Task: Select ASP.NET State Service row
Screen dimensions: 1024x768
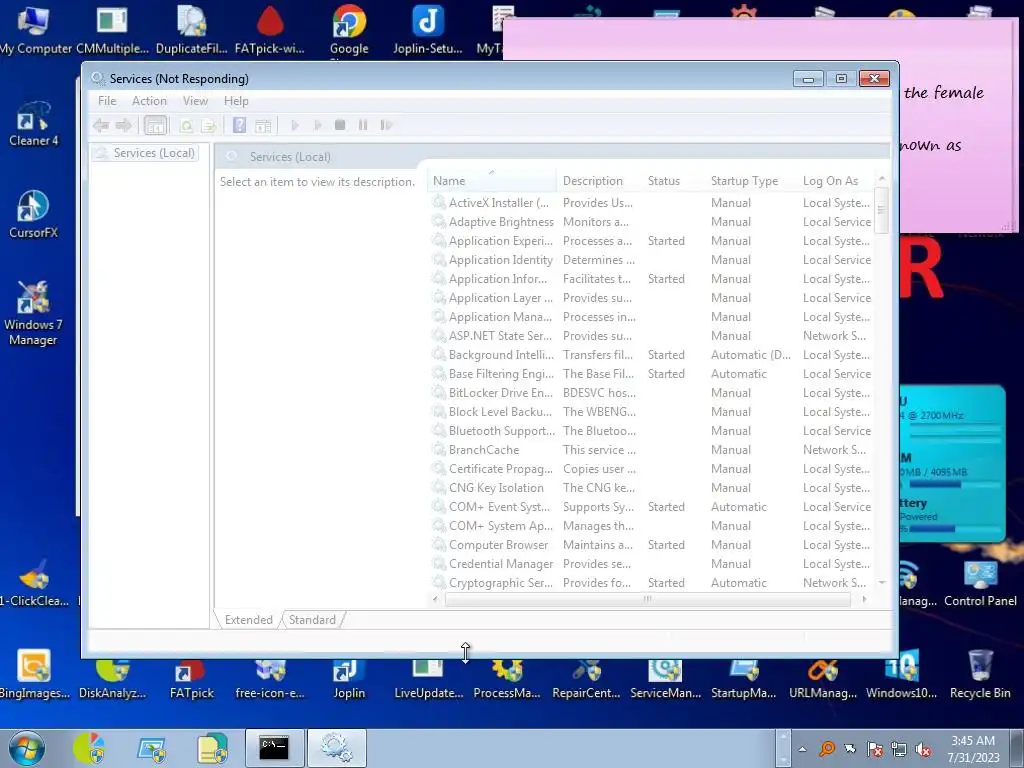Action: (x=651, y=336)
